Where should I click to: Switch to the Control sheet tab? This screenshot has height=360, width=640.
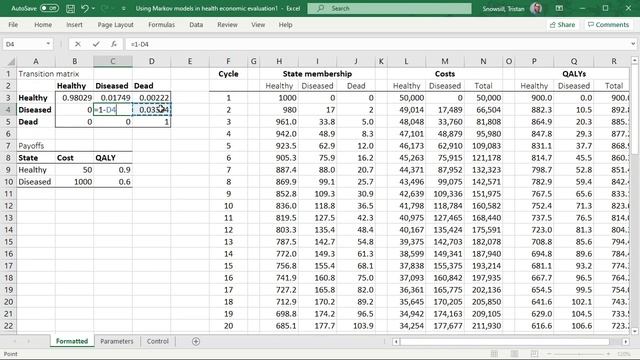pyautogui.click(x=158, y=341)
